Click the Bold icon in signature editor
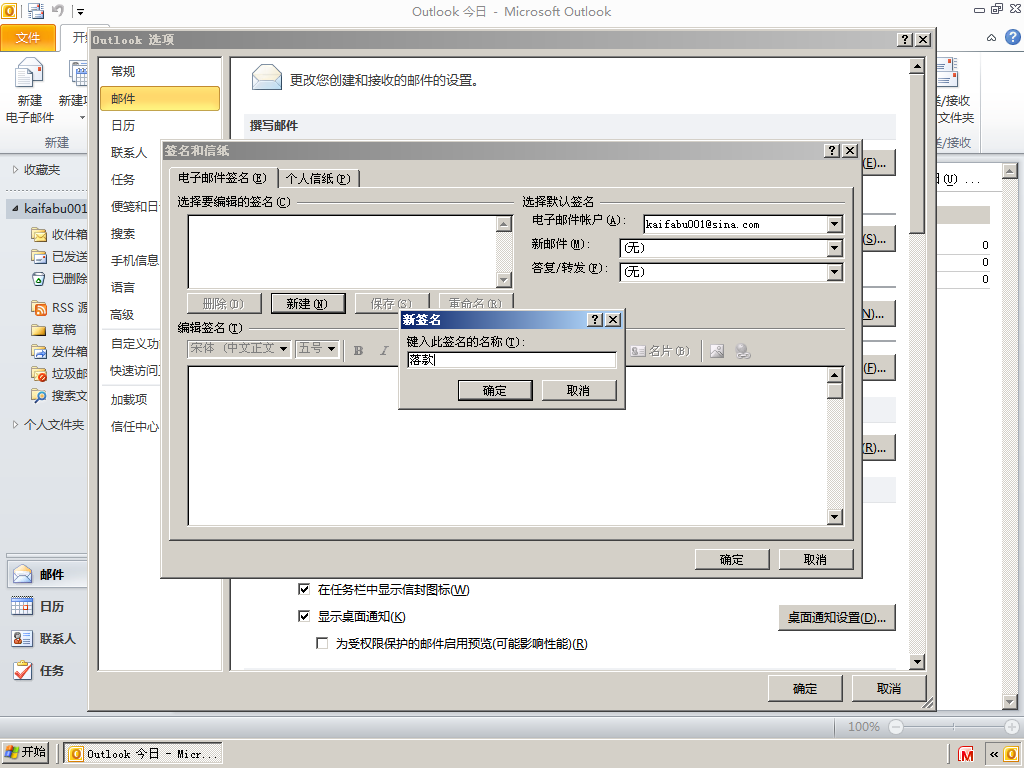Viewport: 1024px width, 768px height. point(359,351)
